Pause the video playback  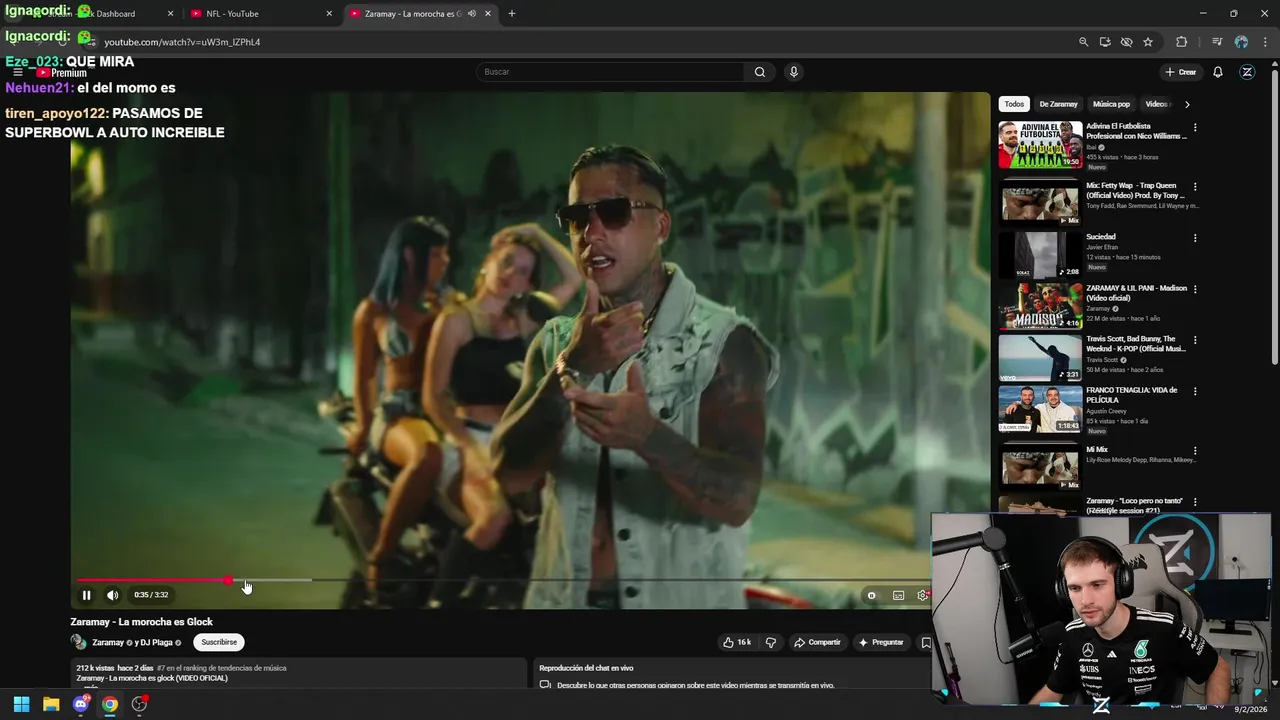point(86,595)
